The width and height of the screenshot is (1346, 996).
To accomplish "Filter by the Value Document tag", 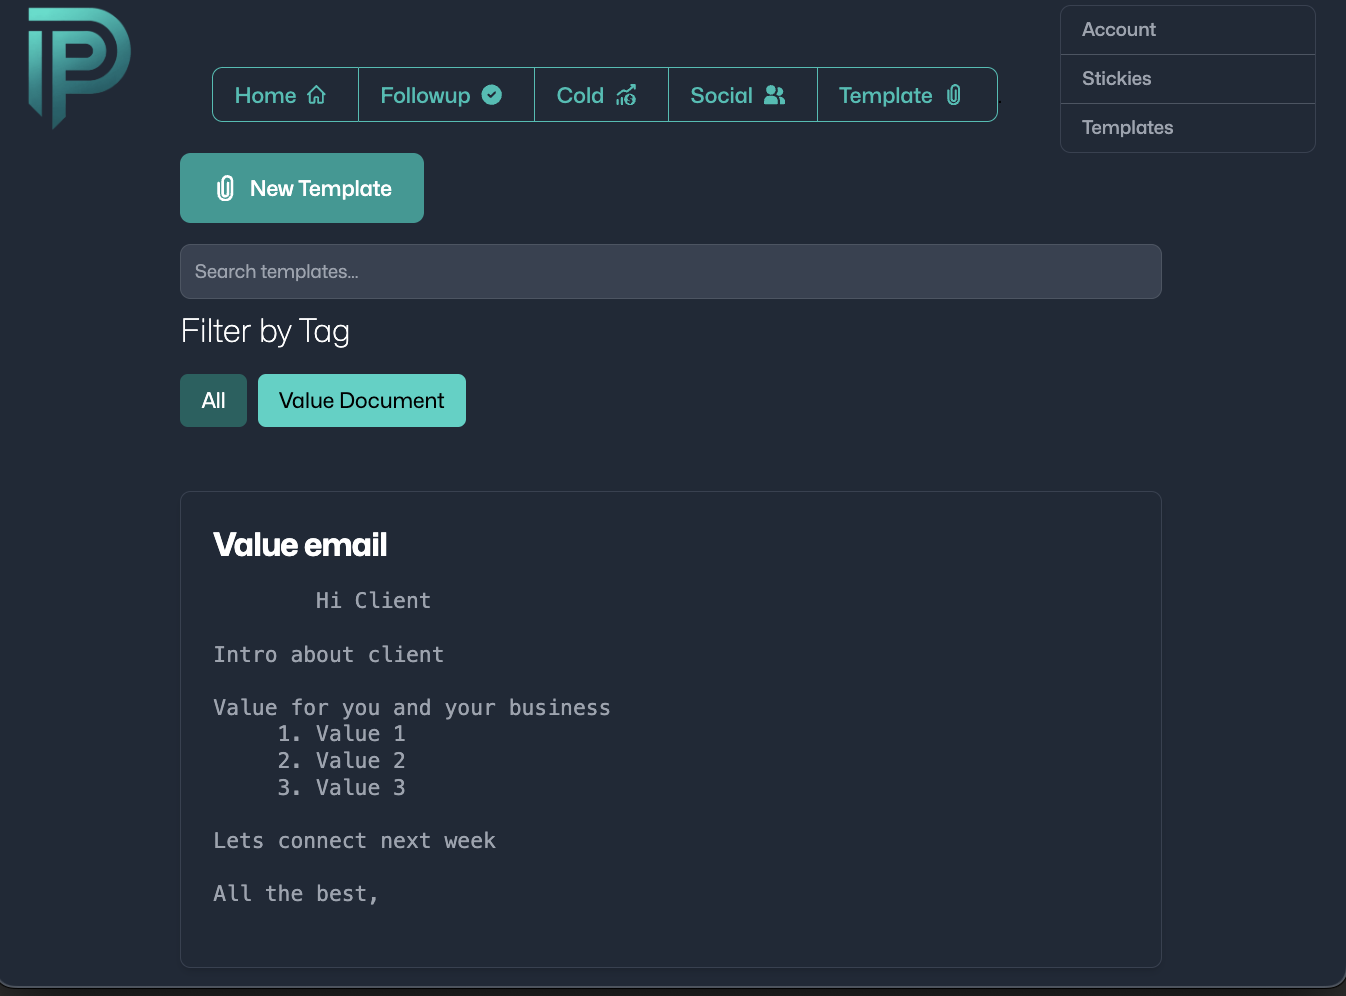I will pyautogui.click(x=361, y=401).
